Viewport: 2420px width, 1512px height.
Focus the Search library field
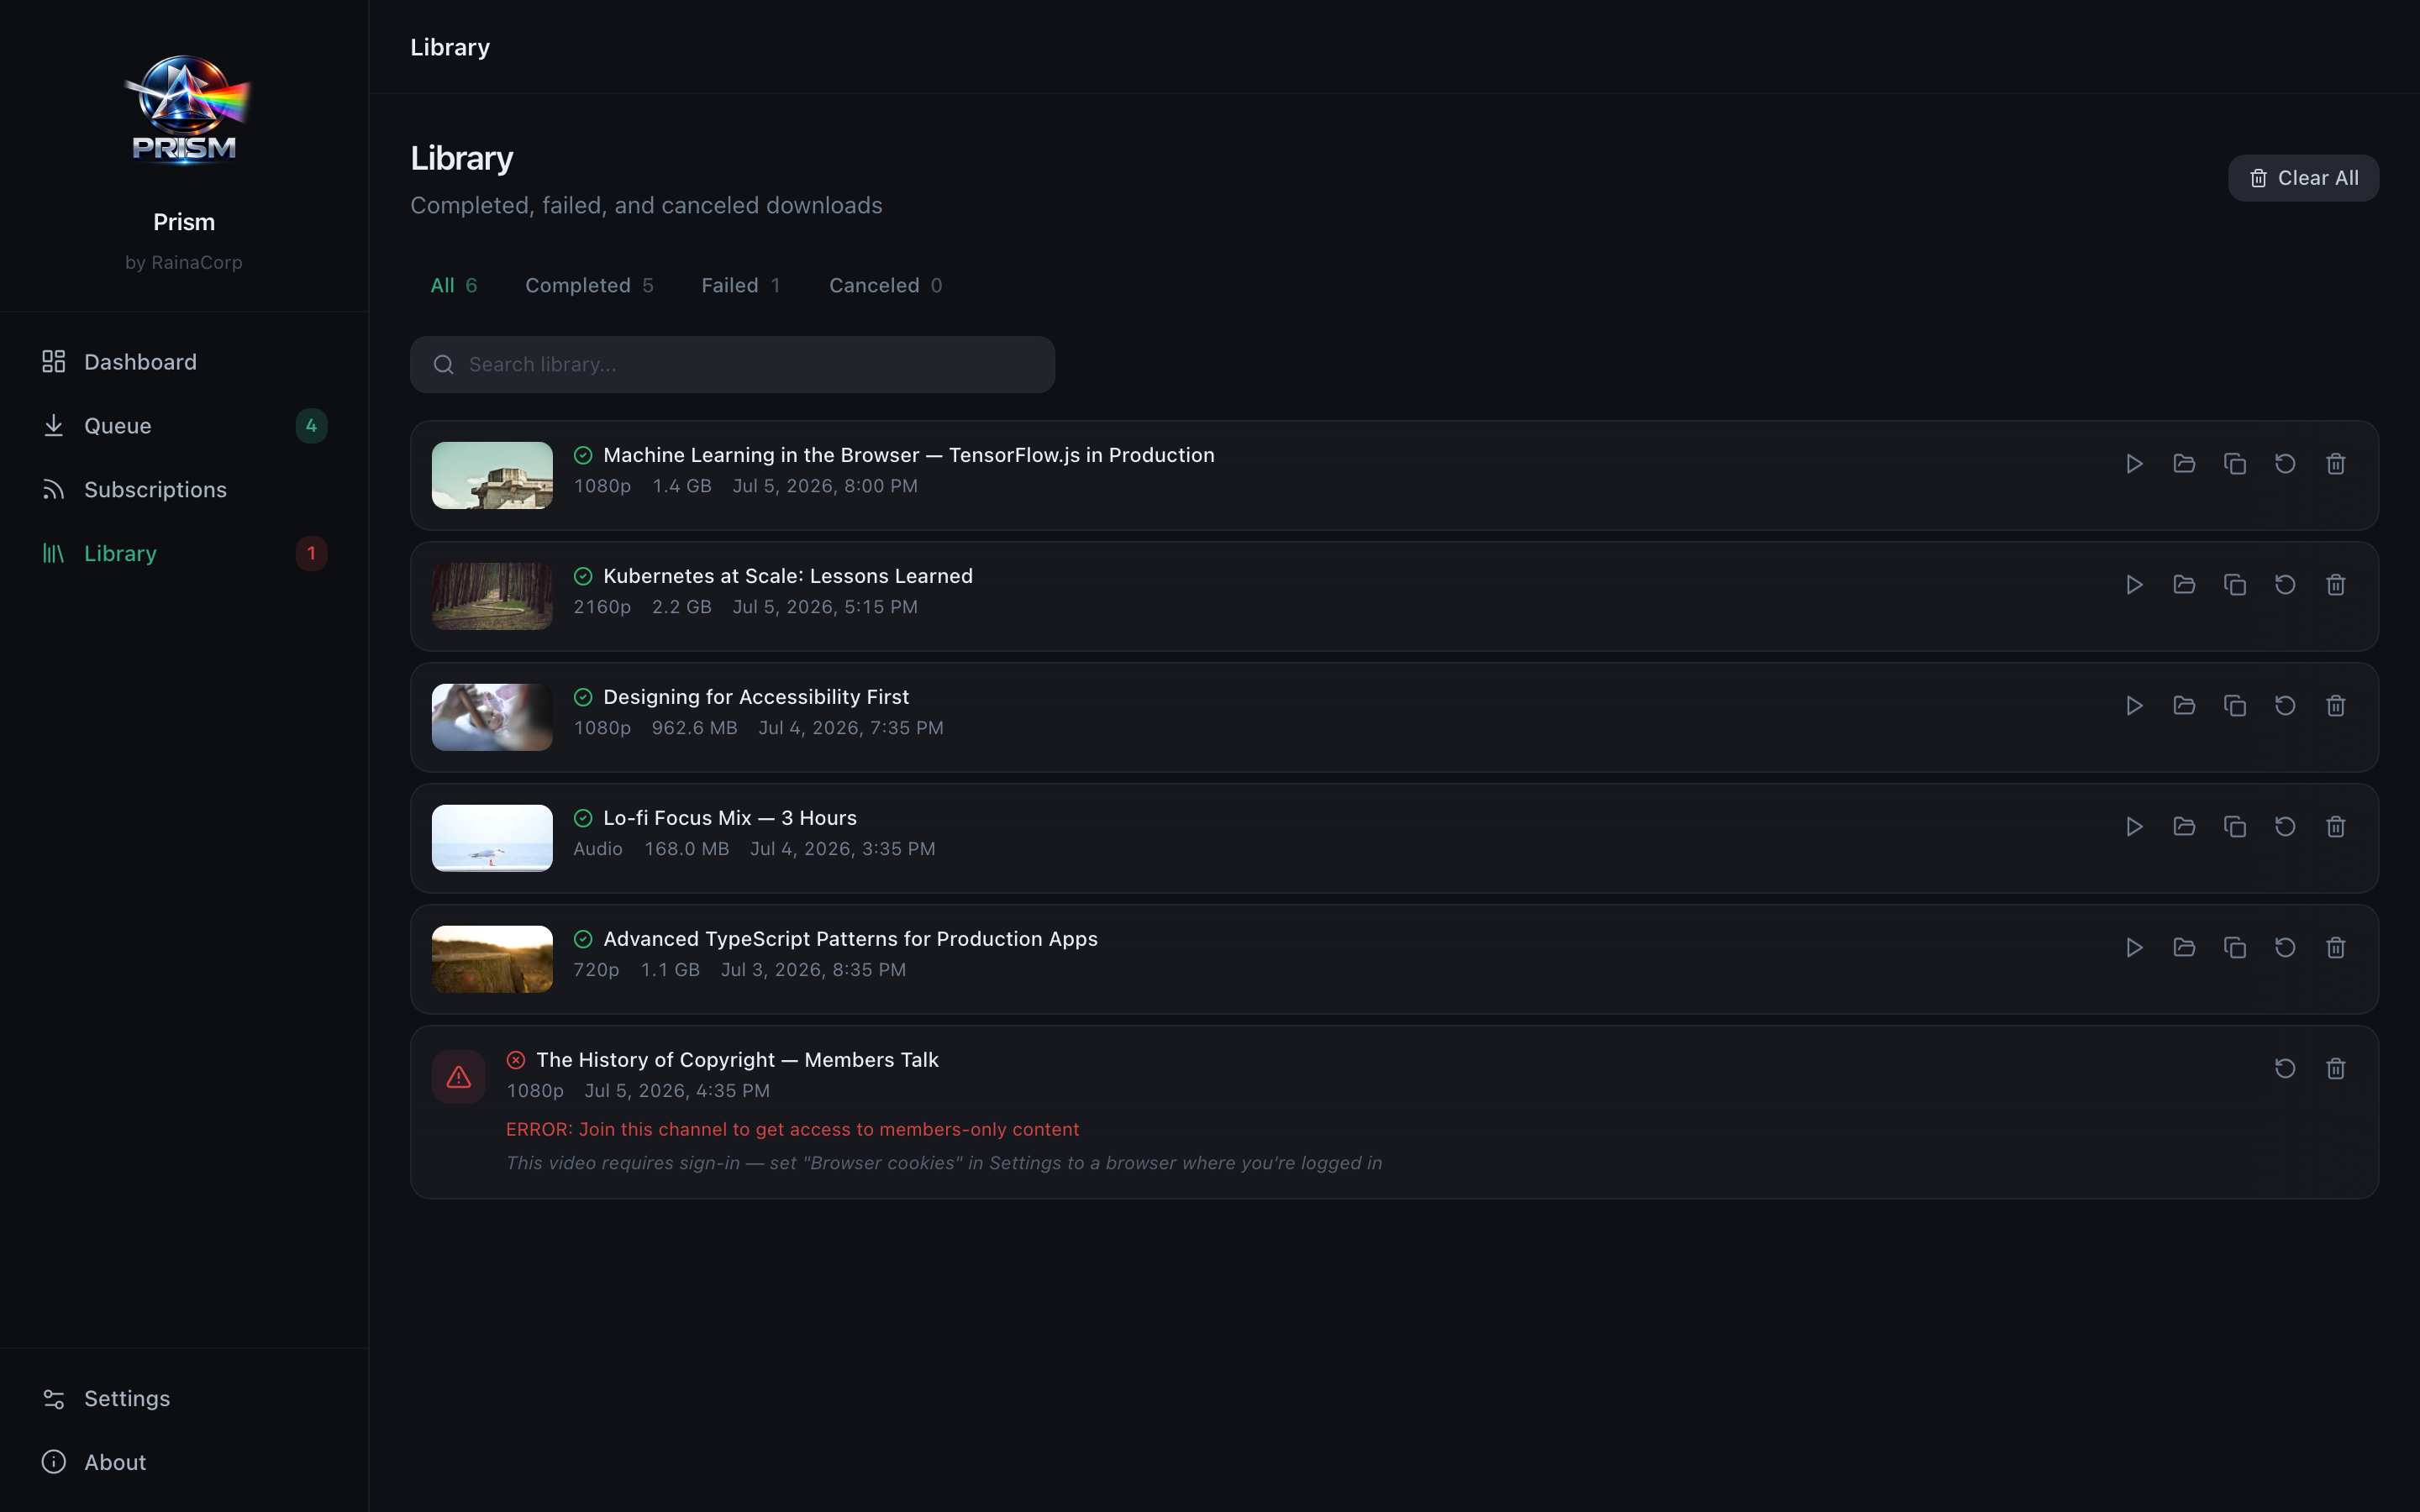point(732,365)
